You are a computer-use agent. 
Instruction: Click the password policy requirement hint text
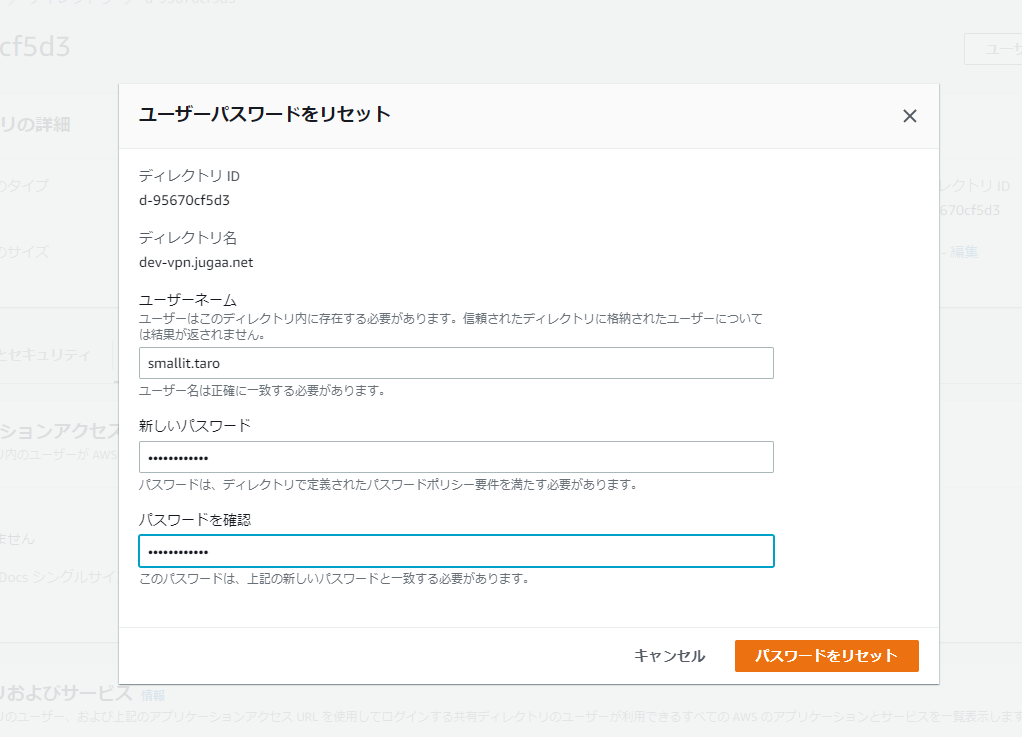pos(388,484)
